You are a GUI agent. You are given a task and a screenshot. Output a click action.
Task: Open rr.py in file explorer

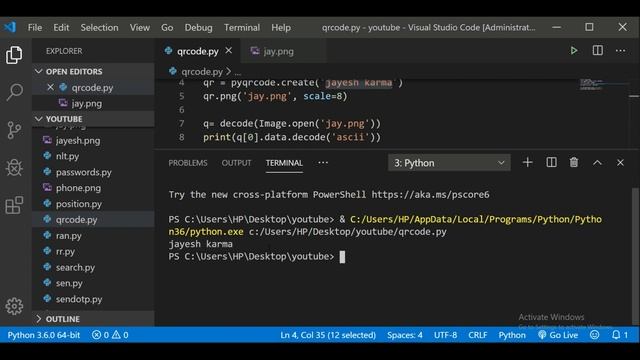93,251
